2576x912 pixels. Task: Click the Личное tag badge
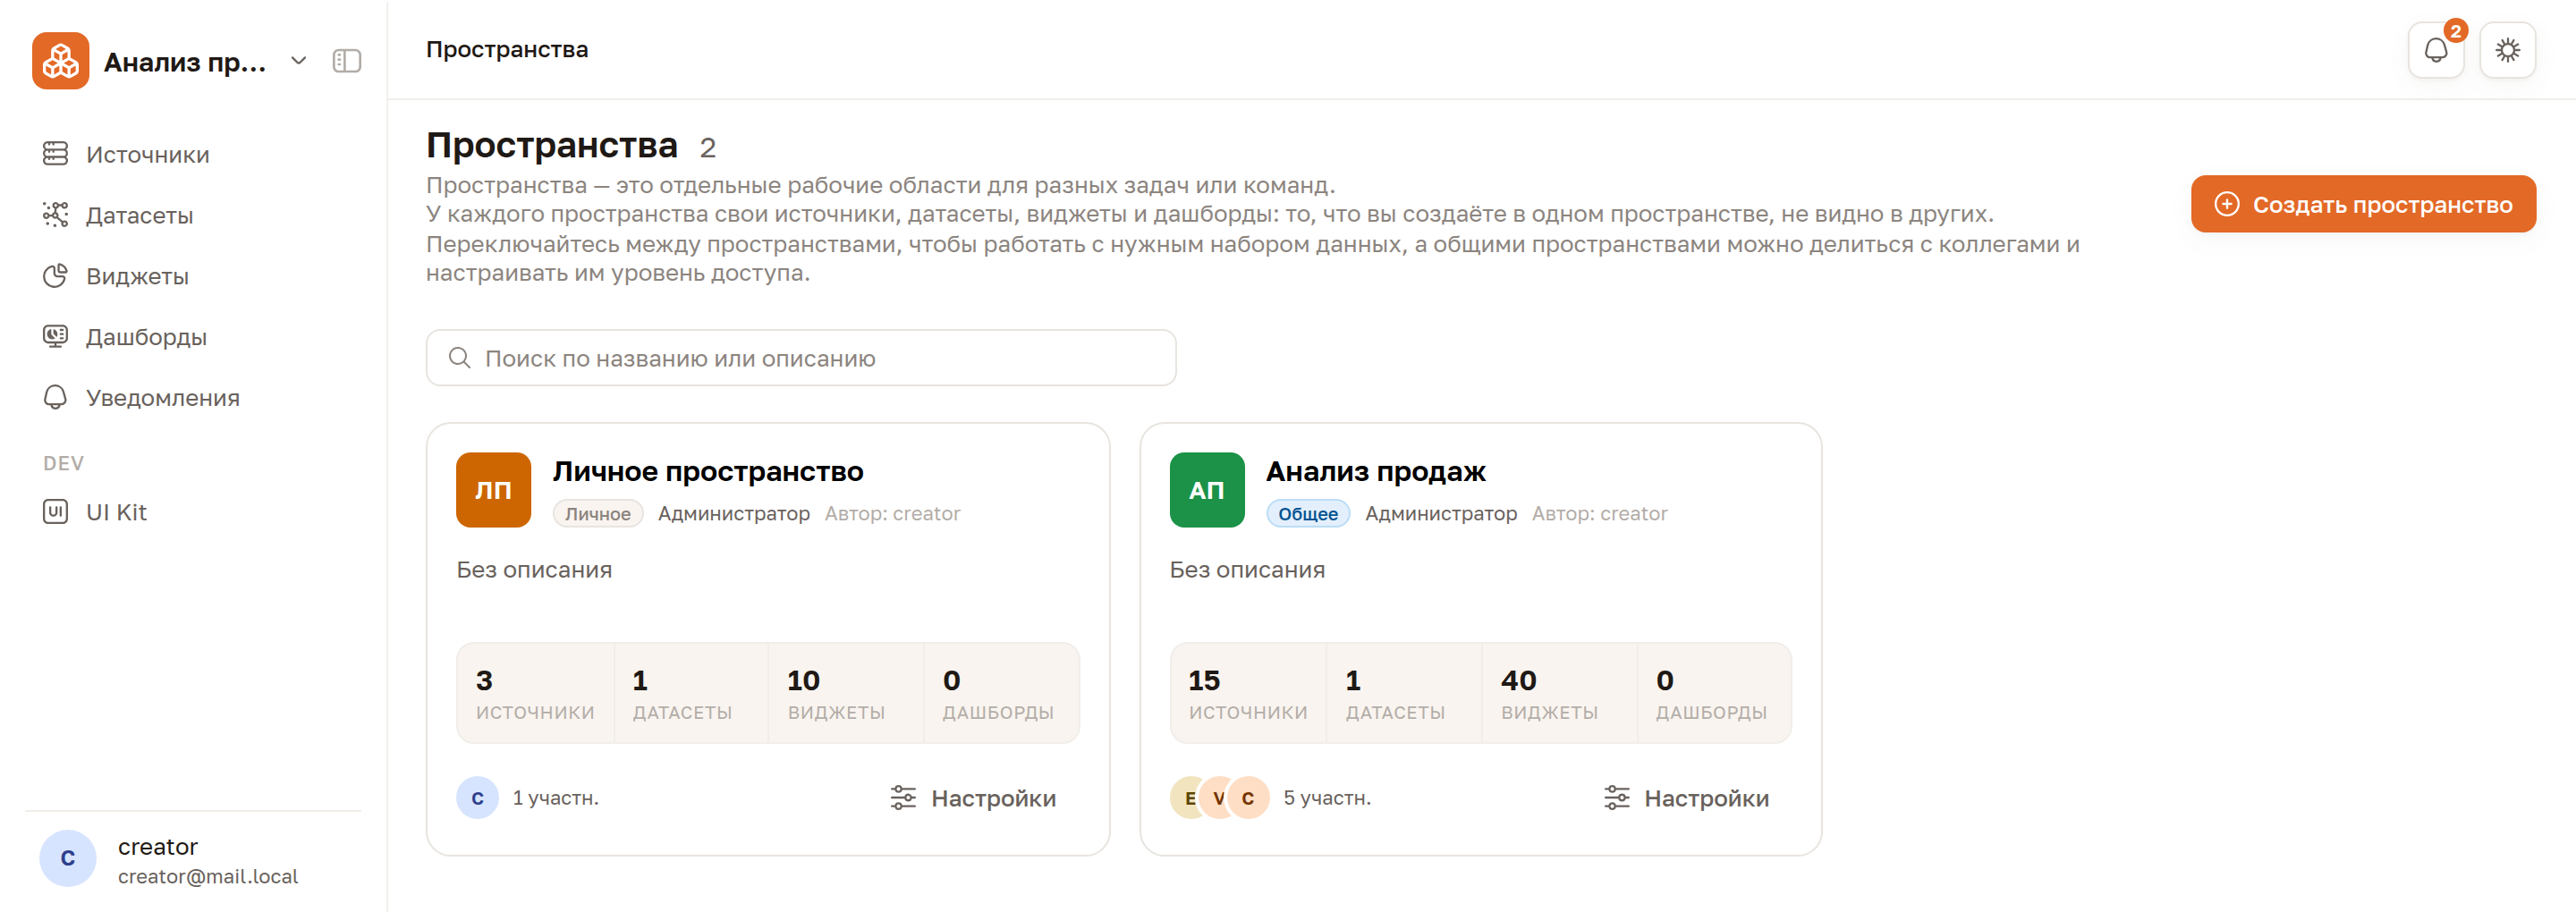point(598,514)
